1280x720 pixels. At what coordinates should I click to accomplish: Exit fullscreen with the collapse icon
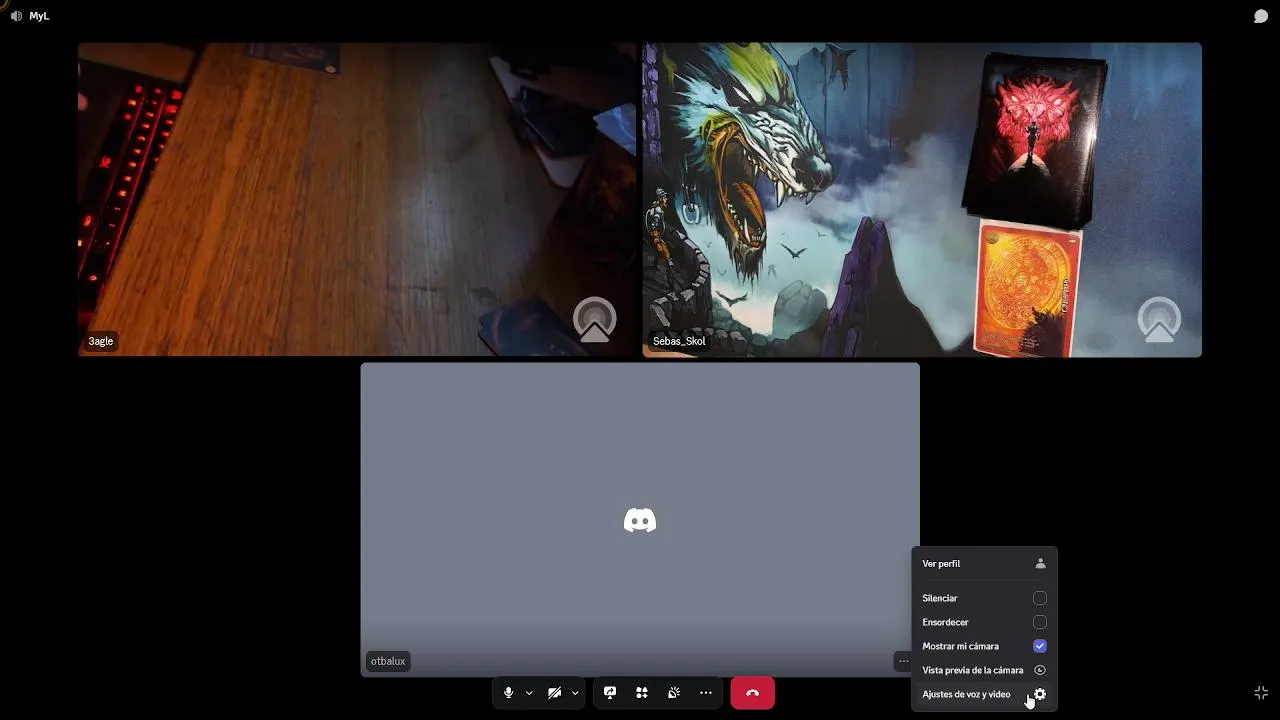[x=1261, y=693]
